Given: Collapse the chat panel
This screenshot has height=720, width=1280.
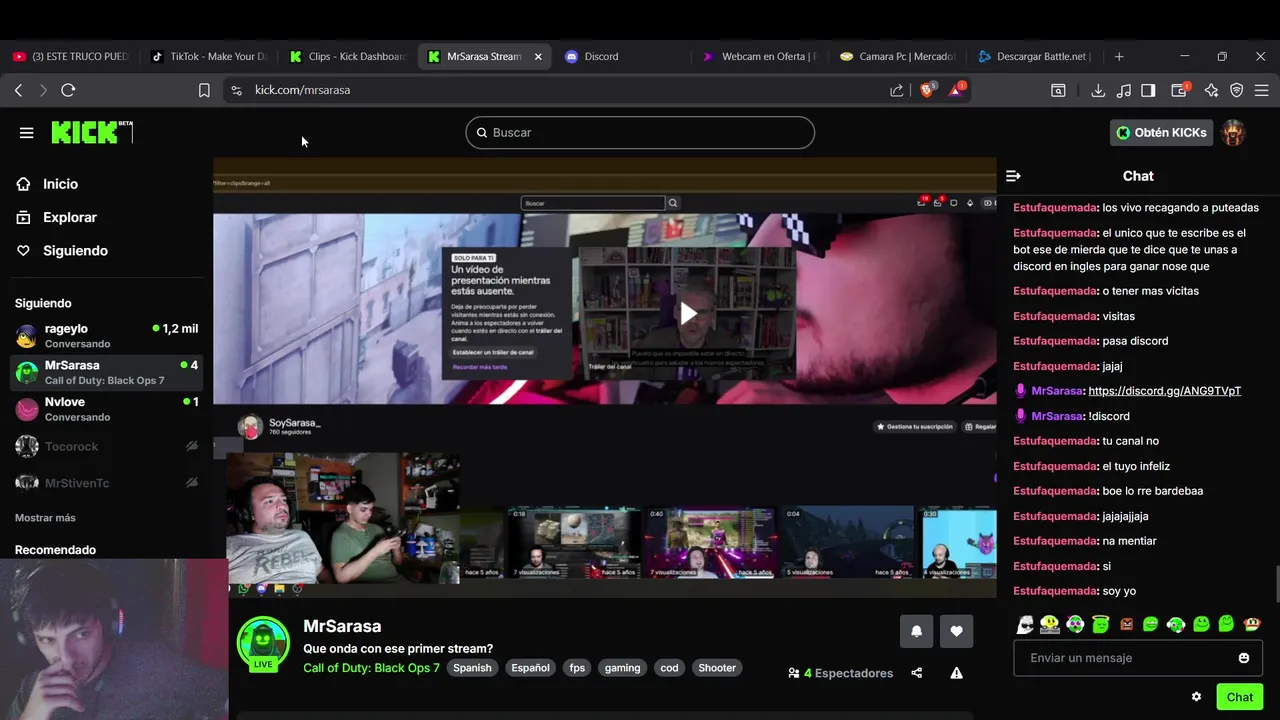Looking at the screenshot, I should point(1013,176).
